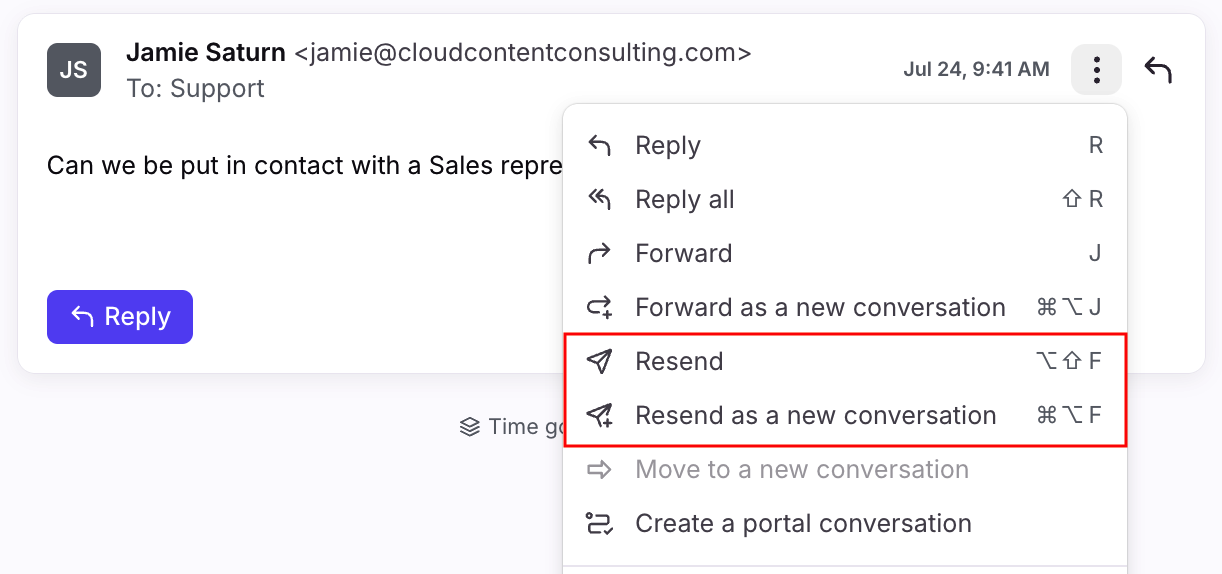This screenshot has height=574, width=1222.
Task: Select Reply from the dropdown menu
Action: point(668,146)
